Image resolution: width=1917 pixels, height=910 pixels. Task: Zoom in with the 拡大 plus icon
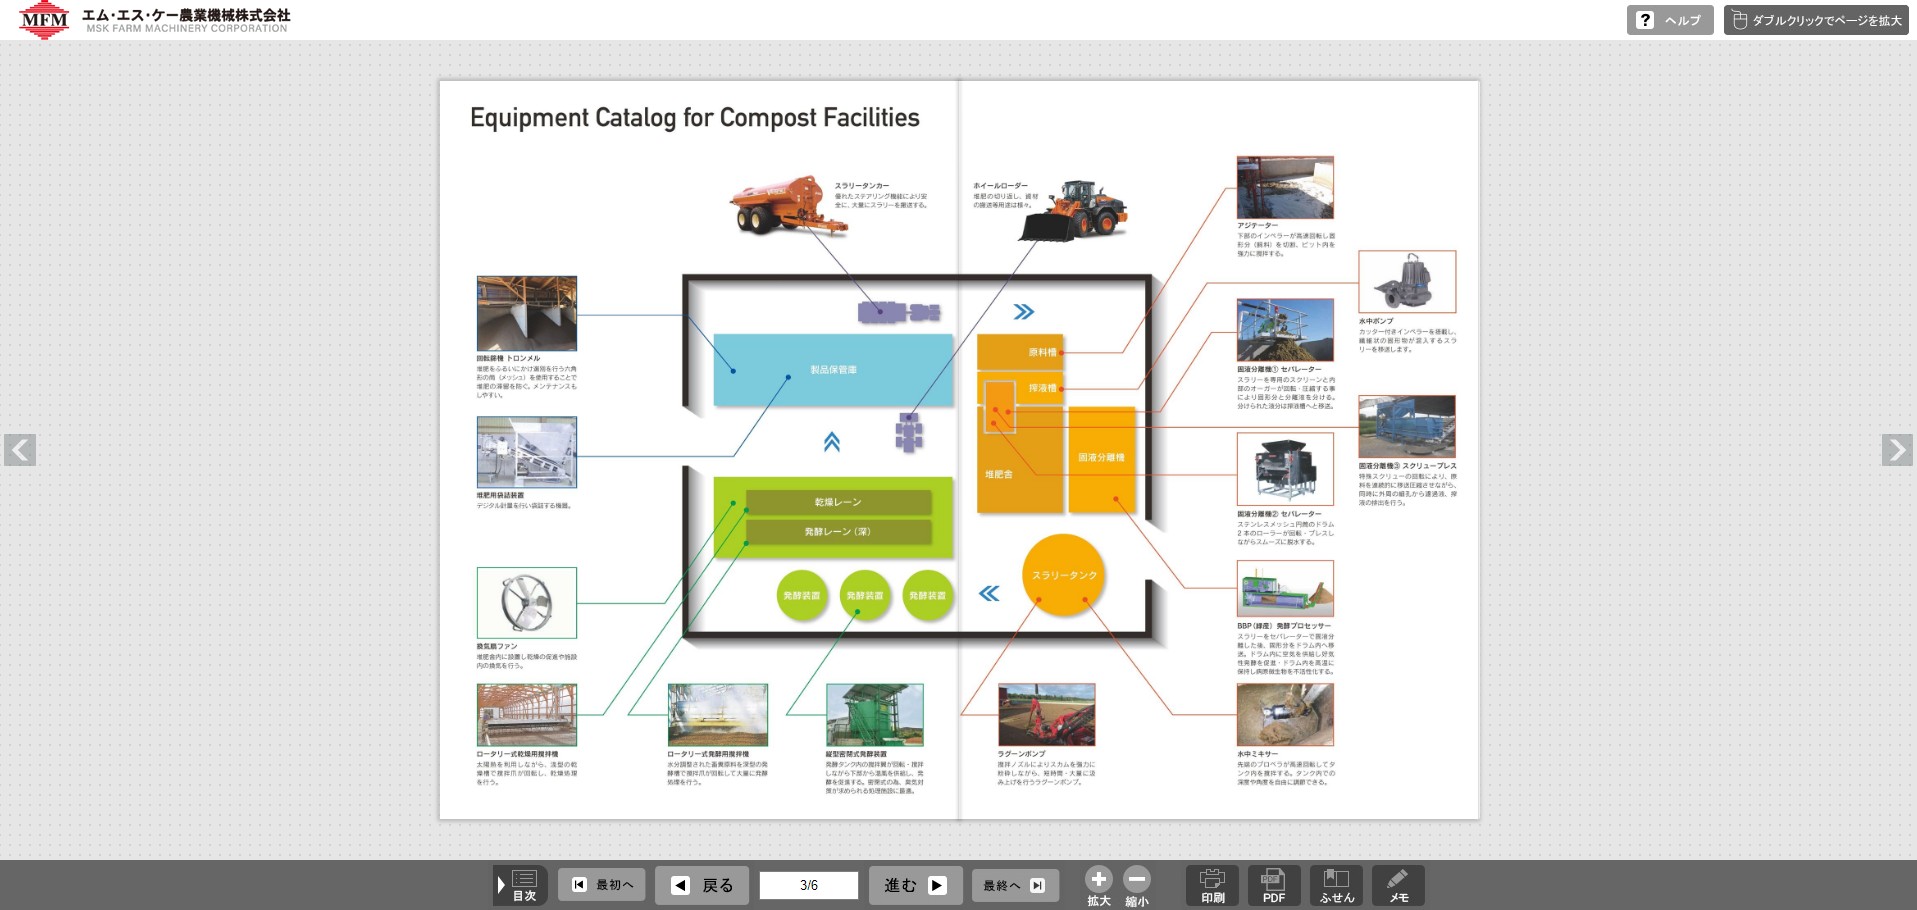(1098, 879)
